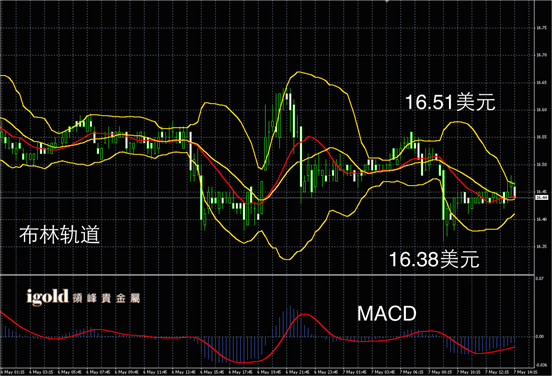Click the 16.50 price axis label
This screenshot has width=552, height=376.
coord(541,165)
